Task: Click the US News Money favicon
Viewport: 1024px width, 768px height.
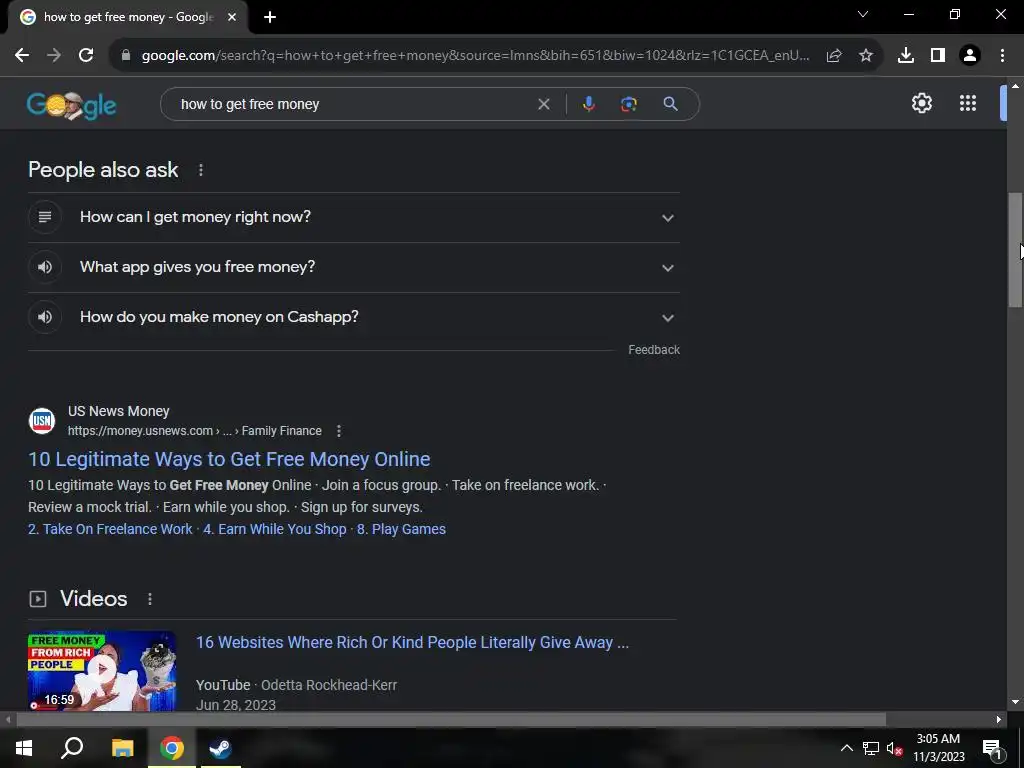Action: [x=42, y=421]
